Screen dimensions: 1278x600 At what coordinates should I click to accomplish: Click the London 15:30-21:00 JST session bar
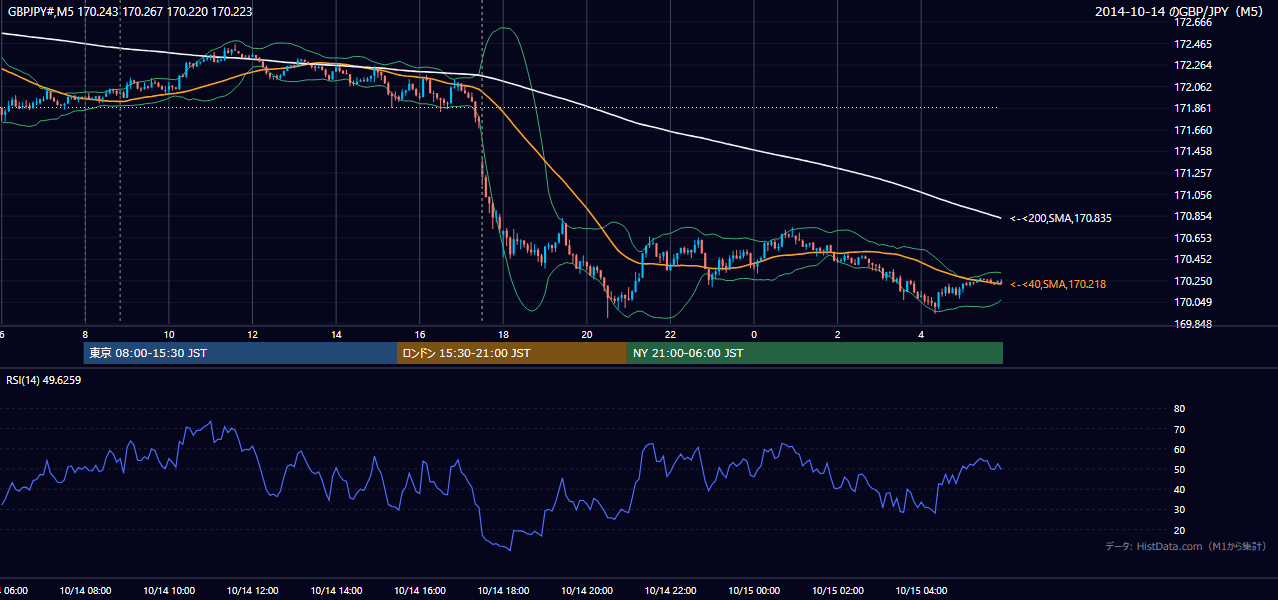(512, 353)
